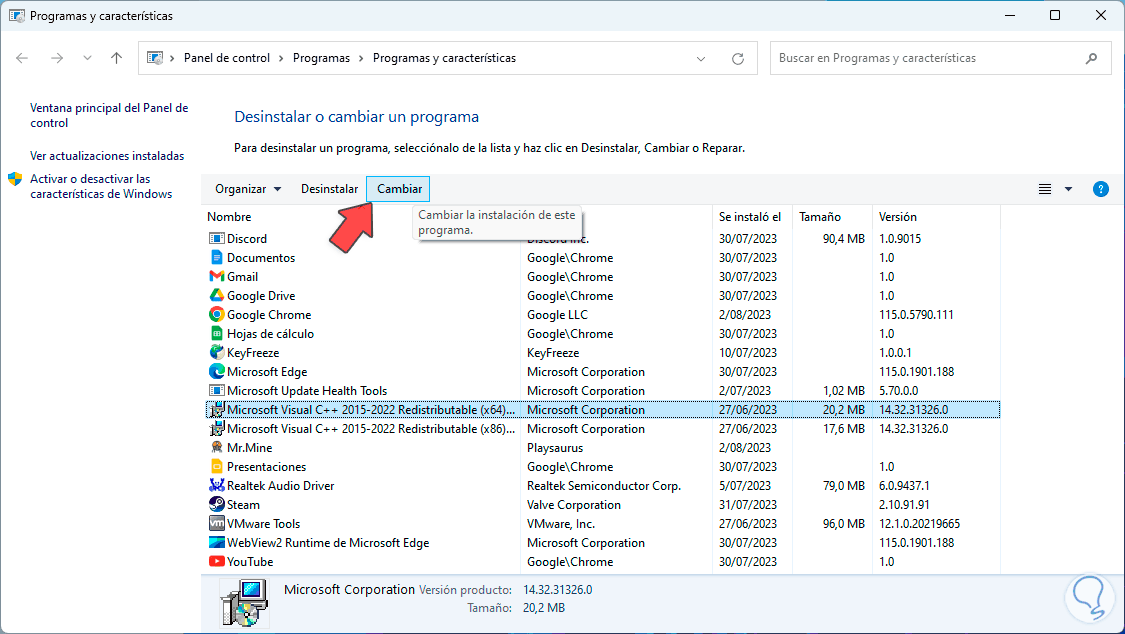This screenshot has width=1125, height=634.
Task: Open the help question mark icon
Action: 1100,189
